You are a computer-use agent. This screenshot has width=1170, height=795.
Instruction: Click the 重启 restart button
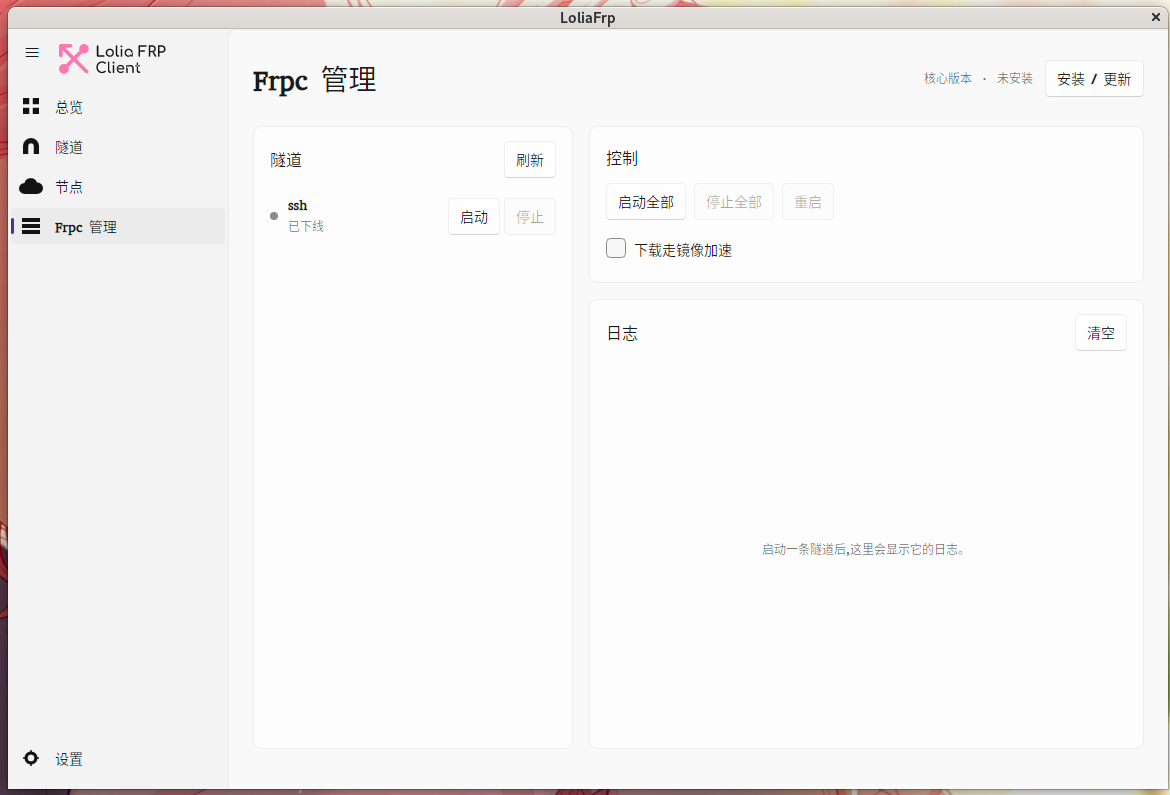pos(807,202)
